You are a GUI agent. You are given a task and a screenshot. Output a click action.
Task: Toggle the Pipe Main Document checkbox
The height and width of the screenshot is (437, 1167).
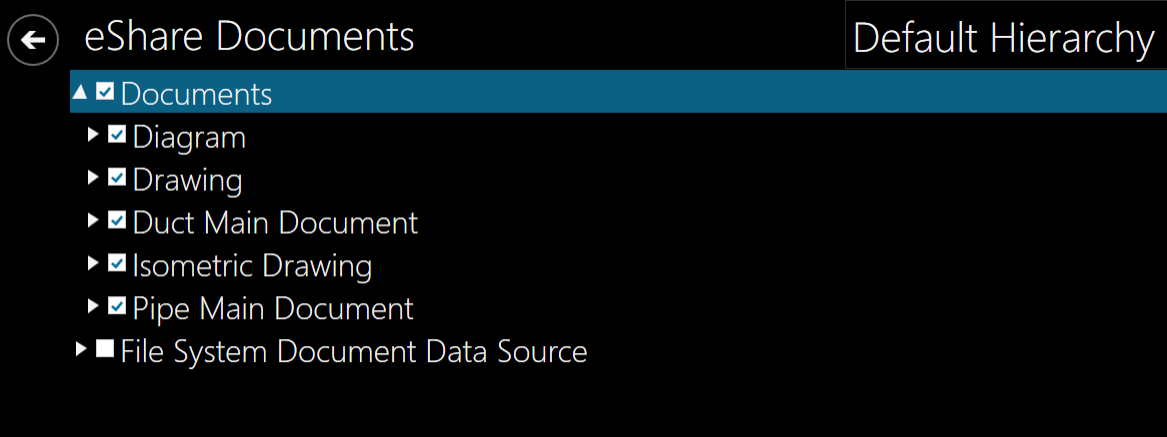coord(117,306)
